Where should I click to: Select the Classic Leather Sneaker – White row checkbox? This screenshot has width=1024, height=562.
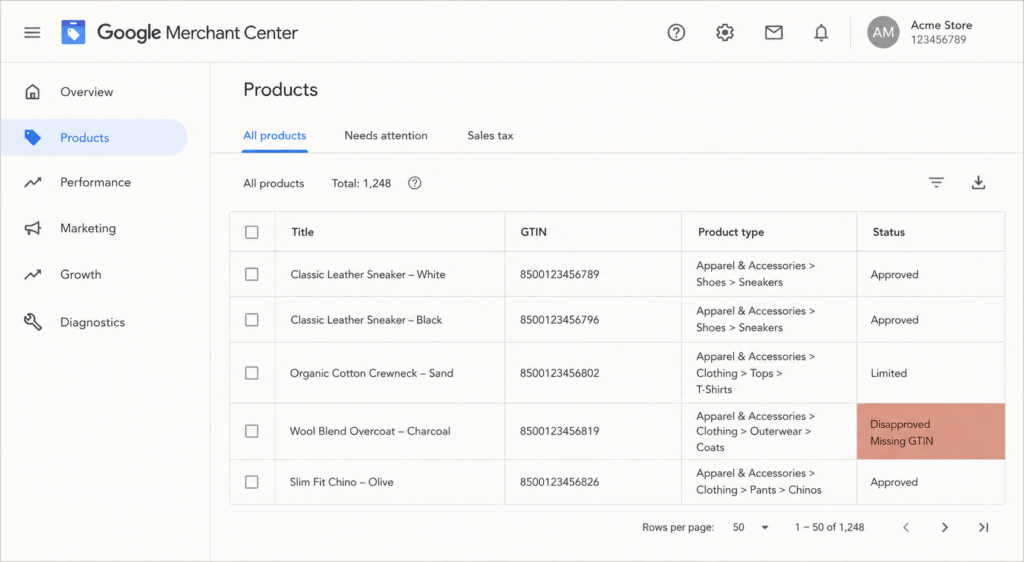tap(251, 274)
